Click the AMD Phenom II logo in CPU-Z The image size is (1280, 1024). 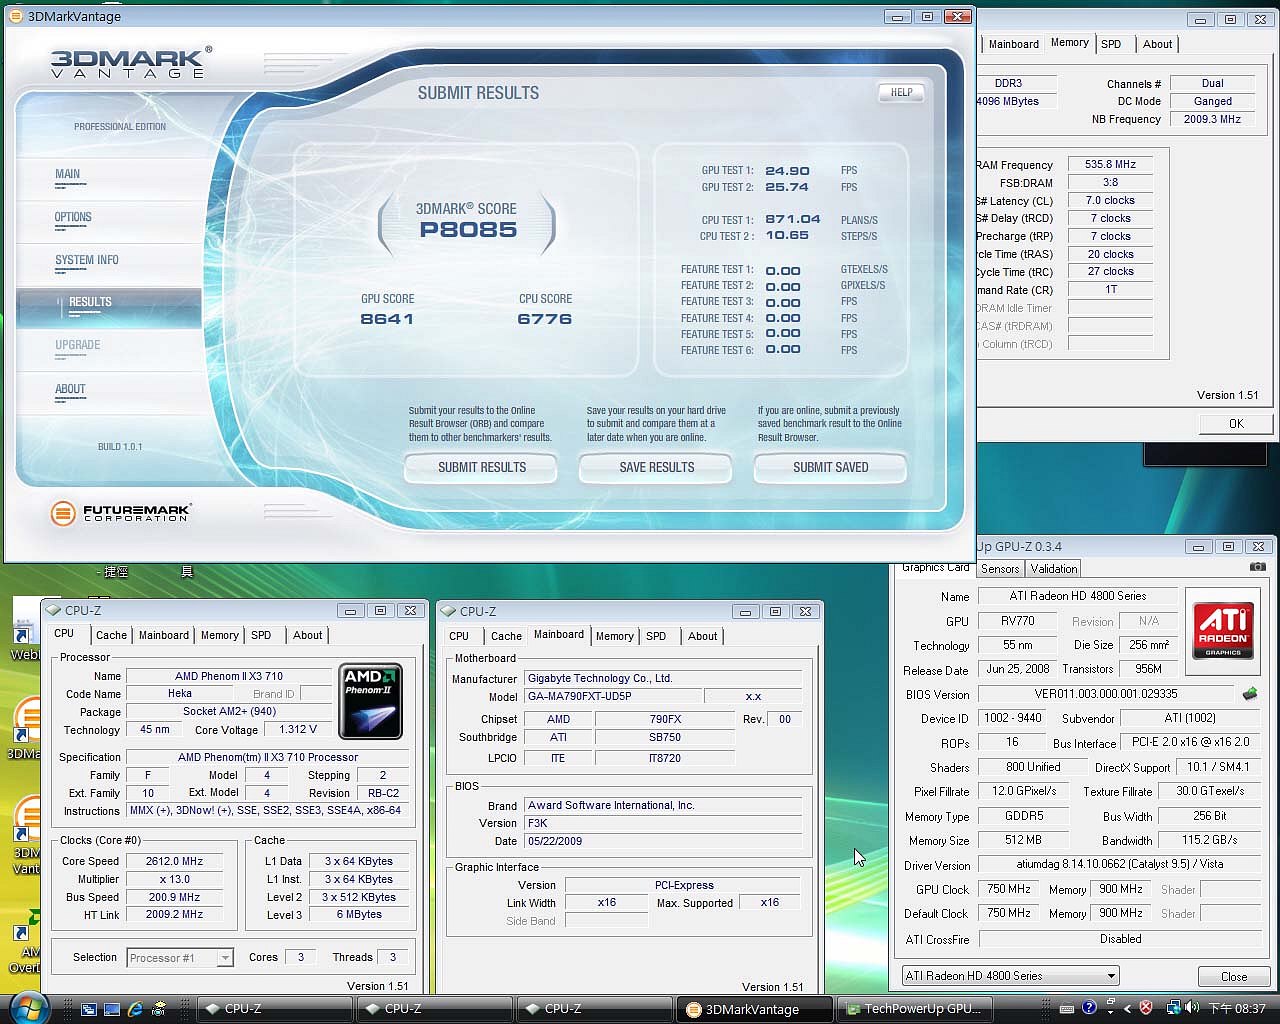click(370, 701)
